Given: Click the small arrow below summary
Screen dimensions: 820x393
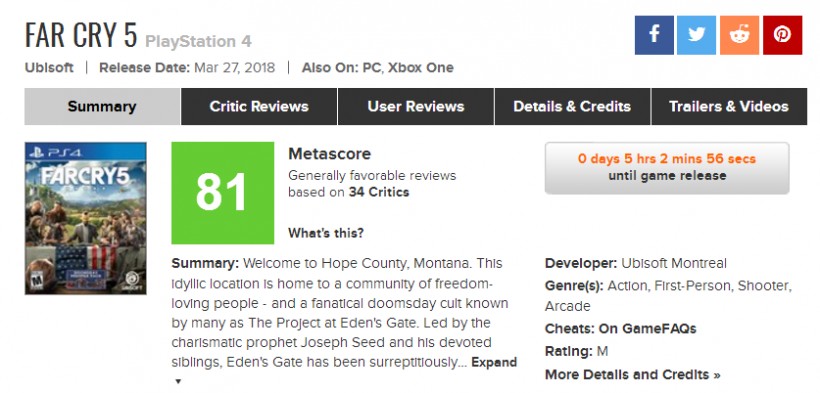Looking at the screenshot, I should pyautogui.click(x=178, y=381).
